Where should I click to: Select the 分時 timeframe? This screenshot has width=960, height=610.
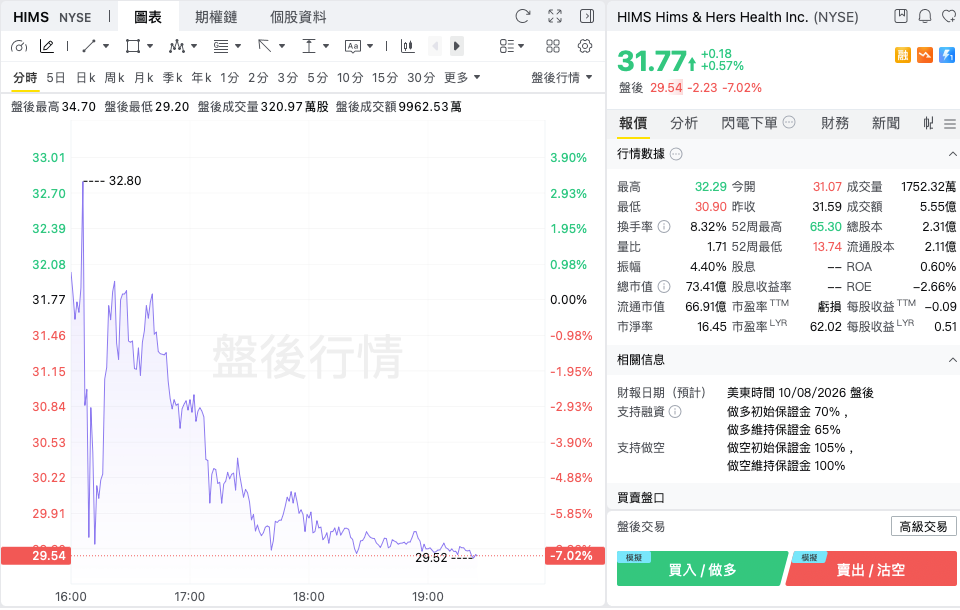click(x=25, y=77)
